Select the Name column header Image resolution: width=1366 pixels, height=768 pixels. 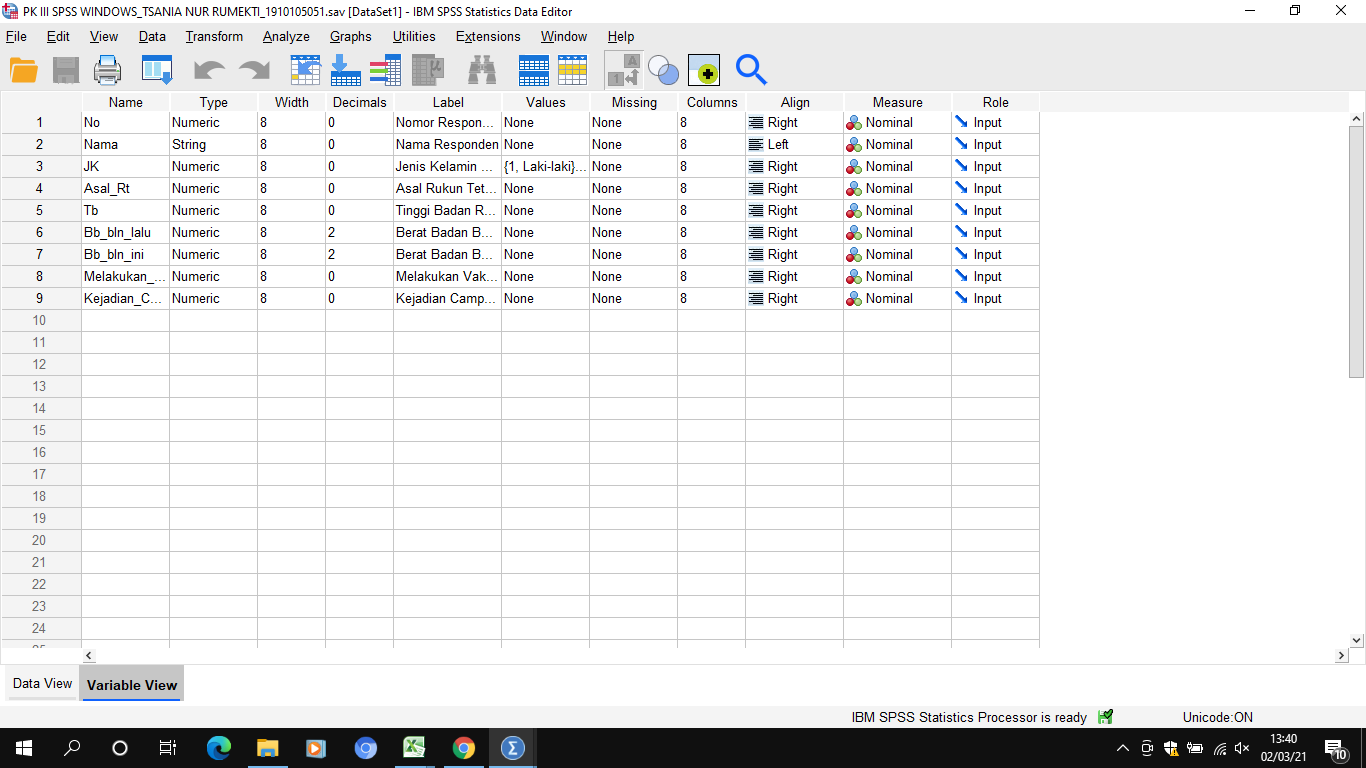[x=126, y=102]
